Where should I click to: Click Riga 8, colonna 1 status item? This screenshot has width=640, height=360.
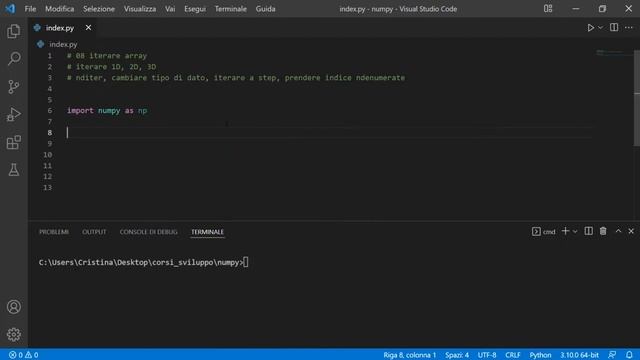tap(409, 355)
